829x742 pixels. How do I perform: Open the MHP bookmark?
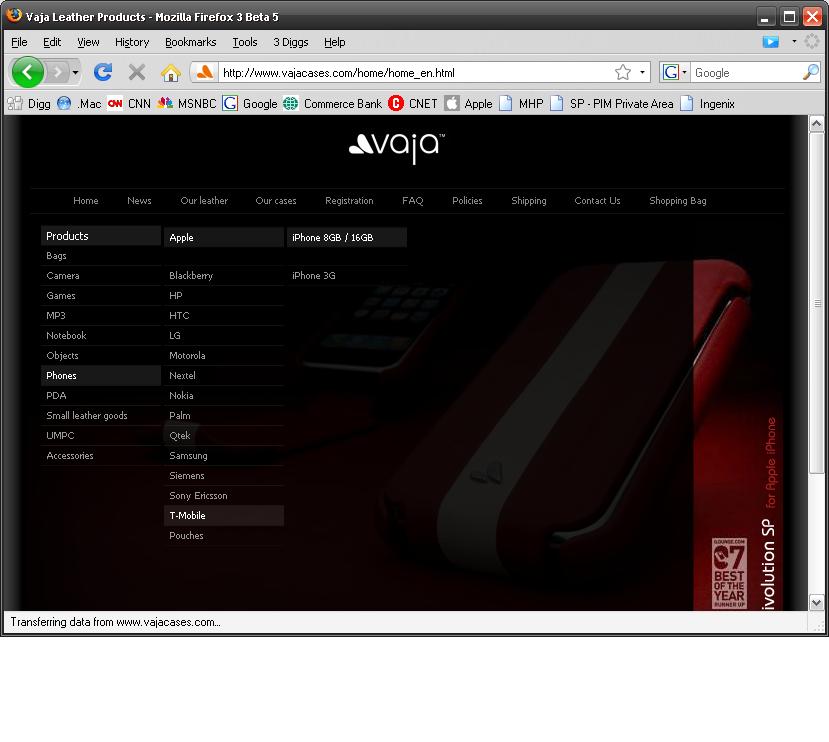[x=521, y=104]
